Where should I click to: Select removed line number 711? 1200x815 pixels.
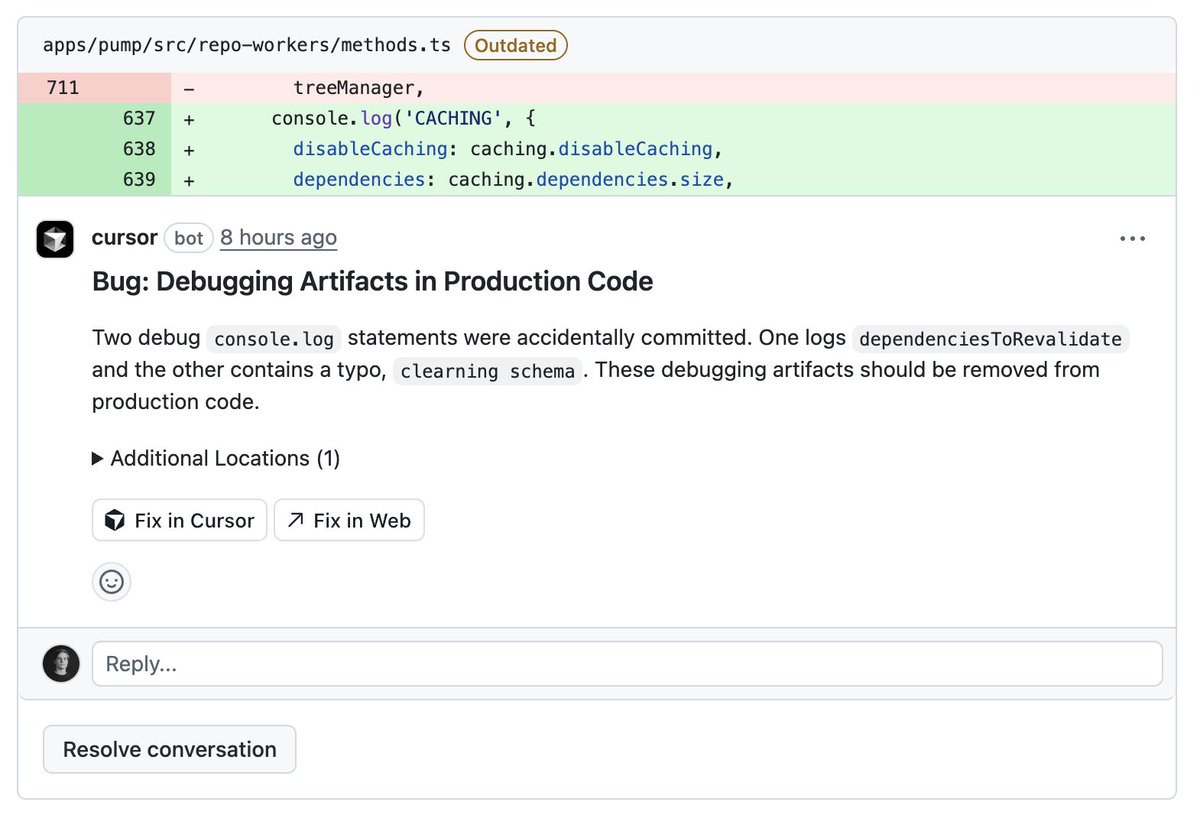pyautogui.click(x=62, y=88)
